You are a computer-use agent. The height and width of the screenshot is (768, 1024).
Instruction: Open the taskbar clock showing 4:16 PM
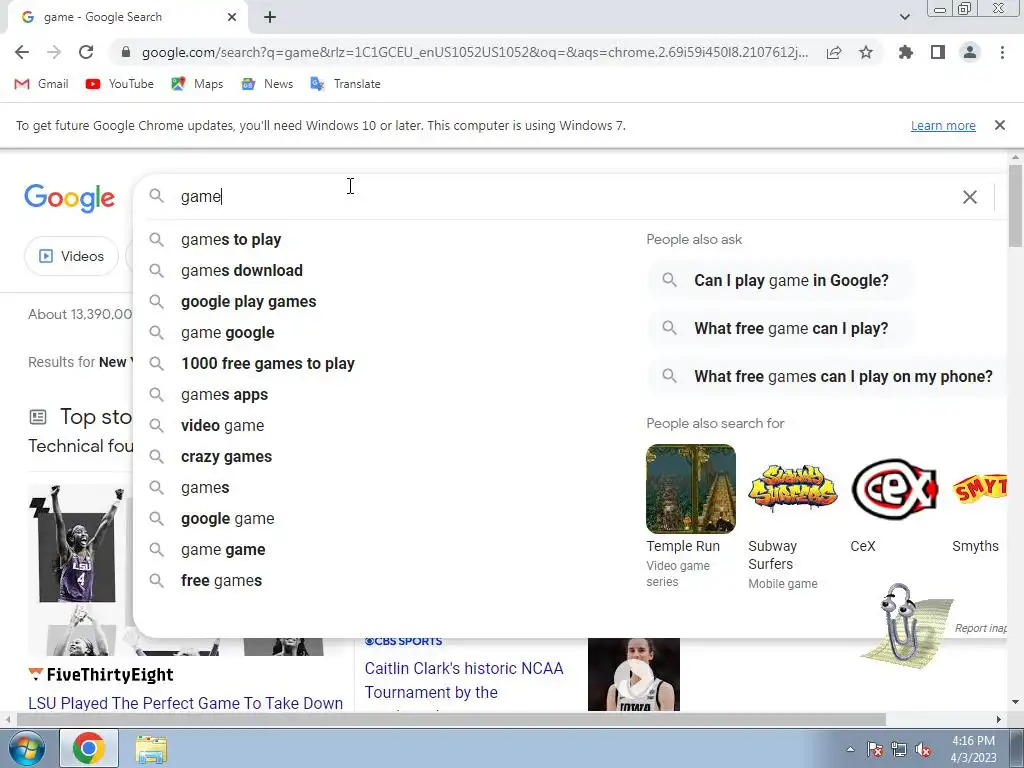pos(973,748)
